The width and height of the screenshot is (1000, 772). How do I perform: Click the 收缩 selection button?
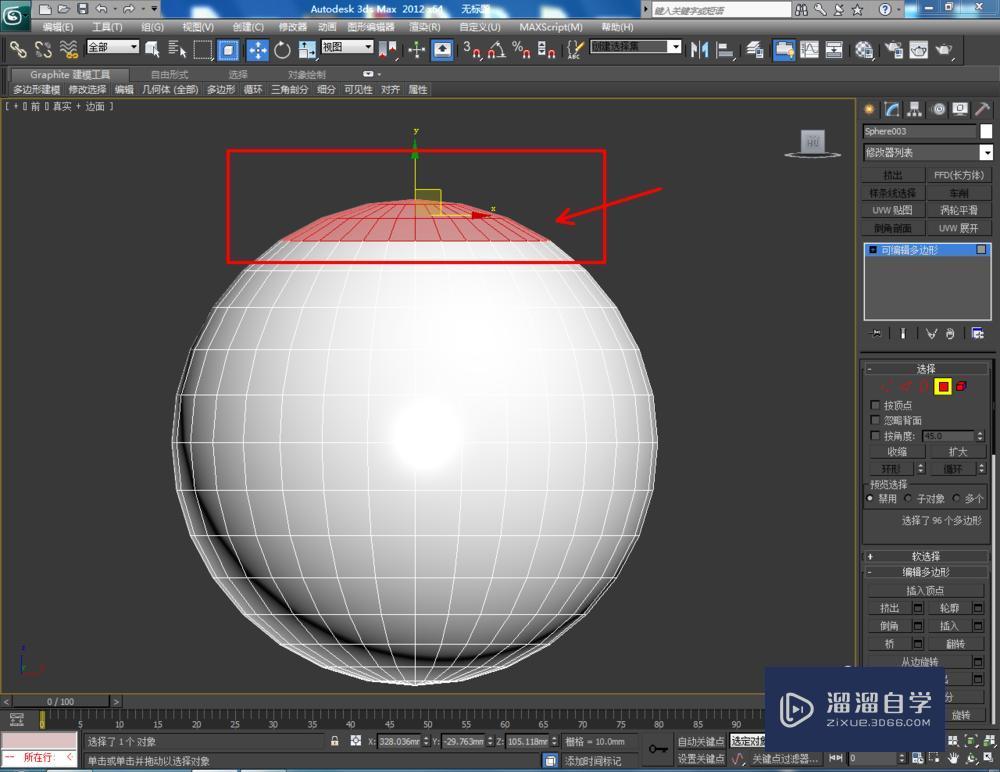[897, 451]
